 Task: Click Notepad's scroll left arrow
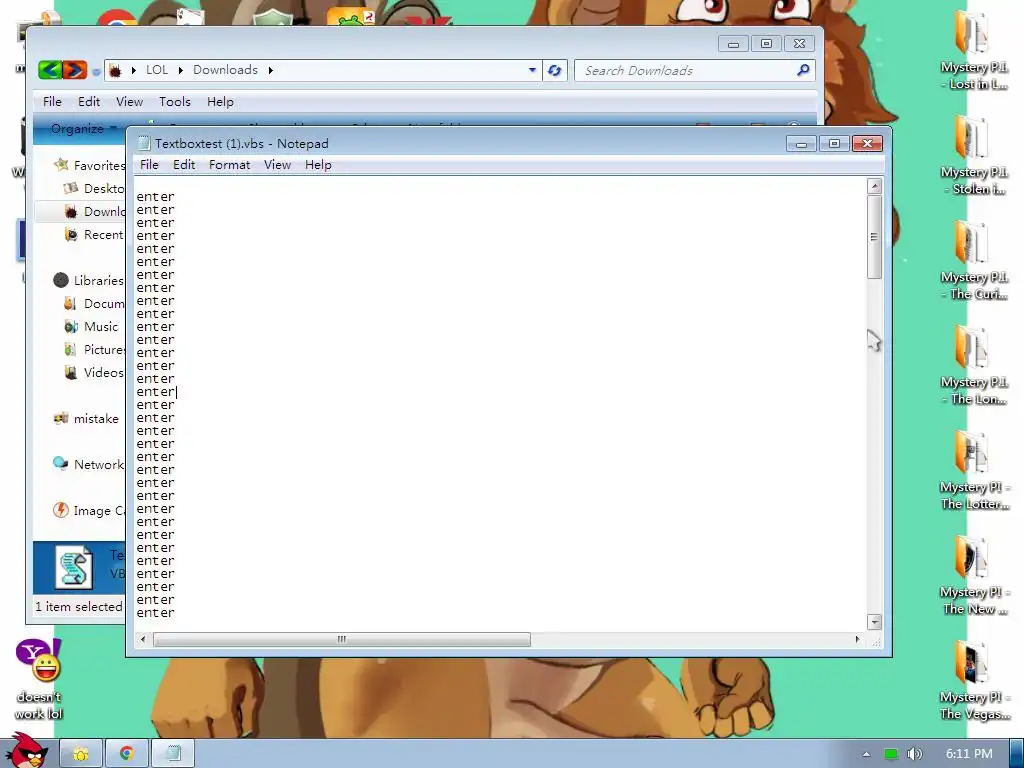point(143,639)
